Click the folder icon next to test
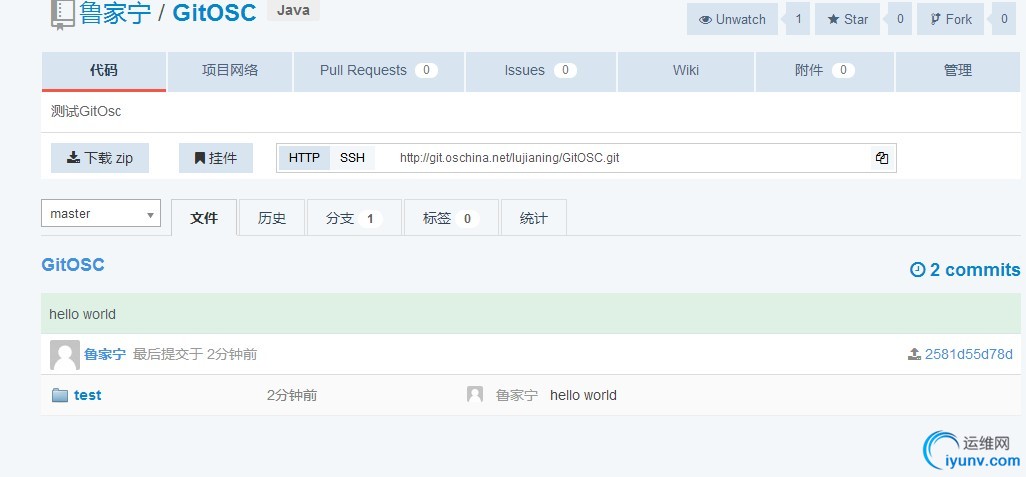This screenshot has height=477, width=1026. coord(60,395)
